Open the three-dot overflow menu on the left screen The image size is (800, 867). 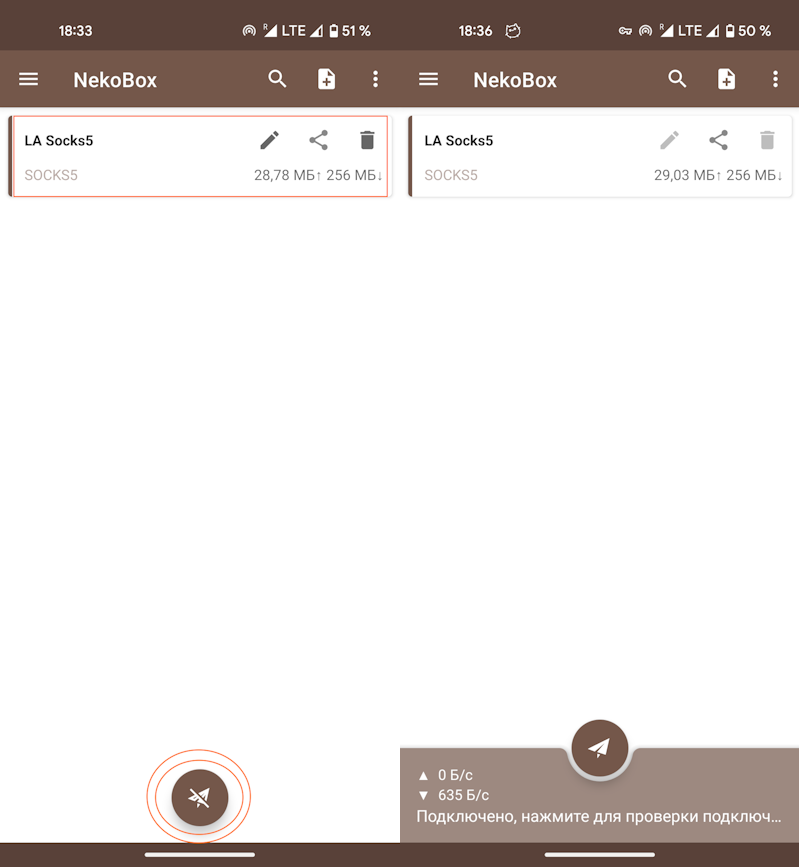[375, 80]
